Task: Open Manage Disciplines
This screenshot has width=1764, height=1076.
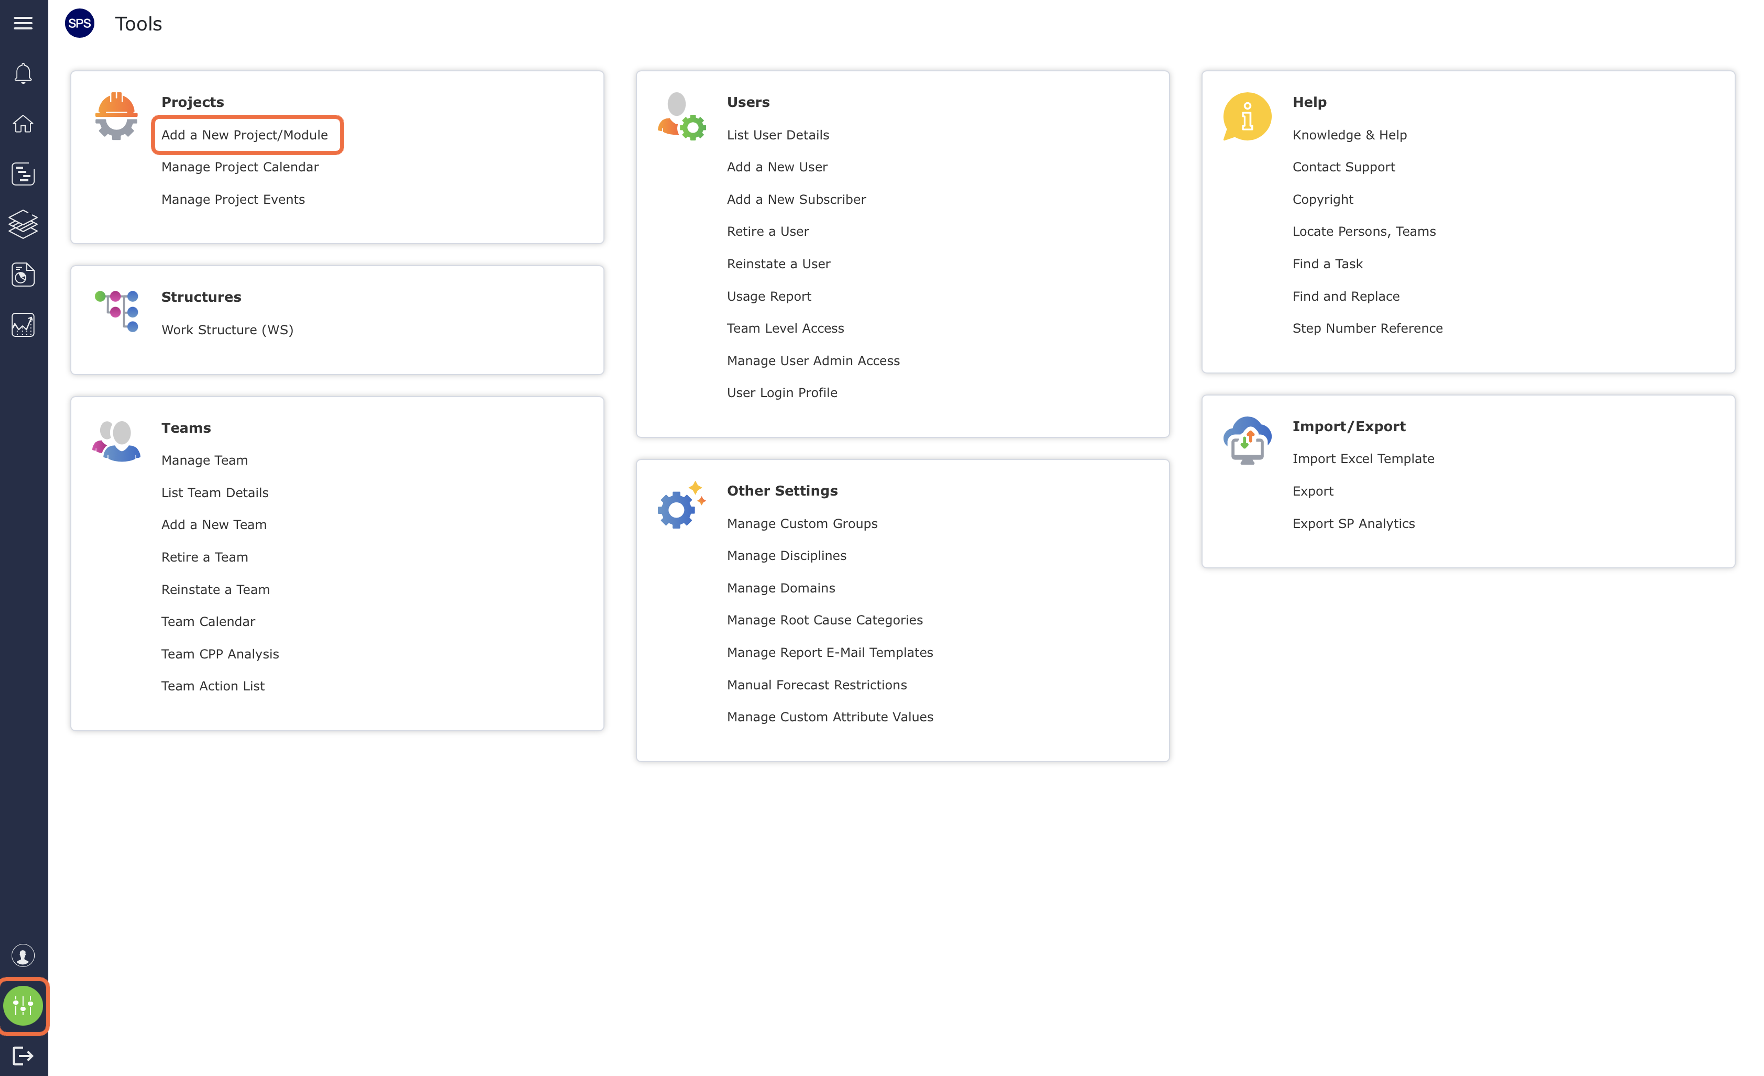Action: (x=786, y=556)
